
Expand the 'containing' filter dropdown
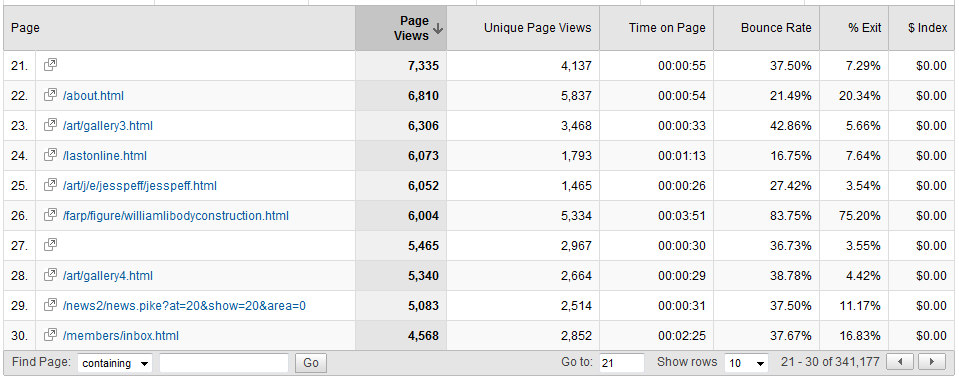(x=115, y=363)
